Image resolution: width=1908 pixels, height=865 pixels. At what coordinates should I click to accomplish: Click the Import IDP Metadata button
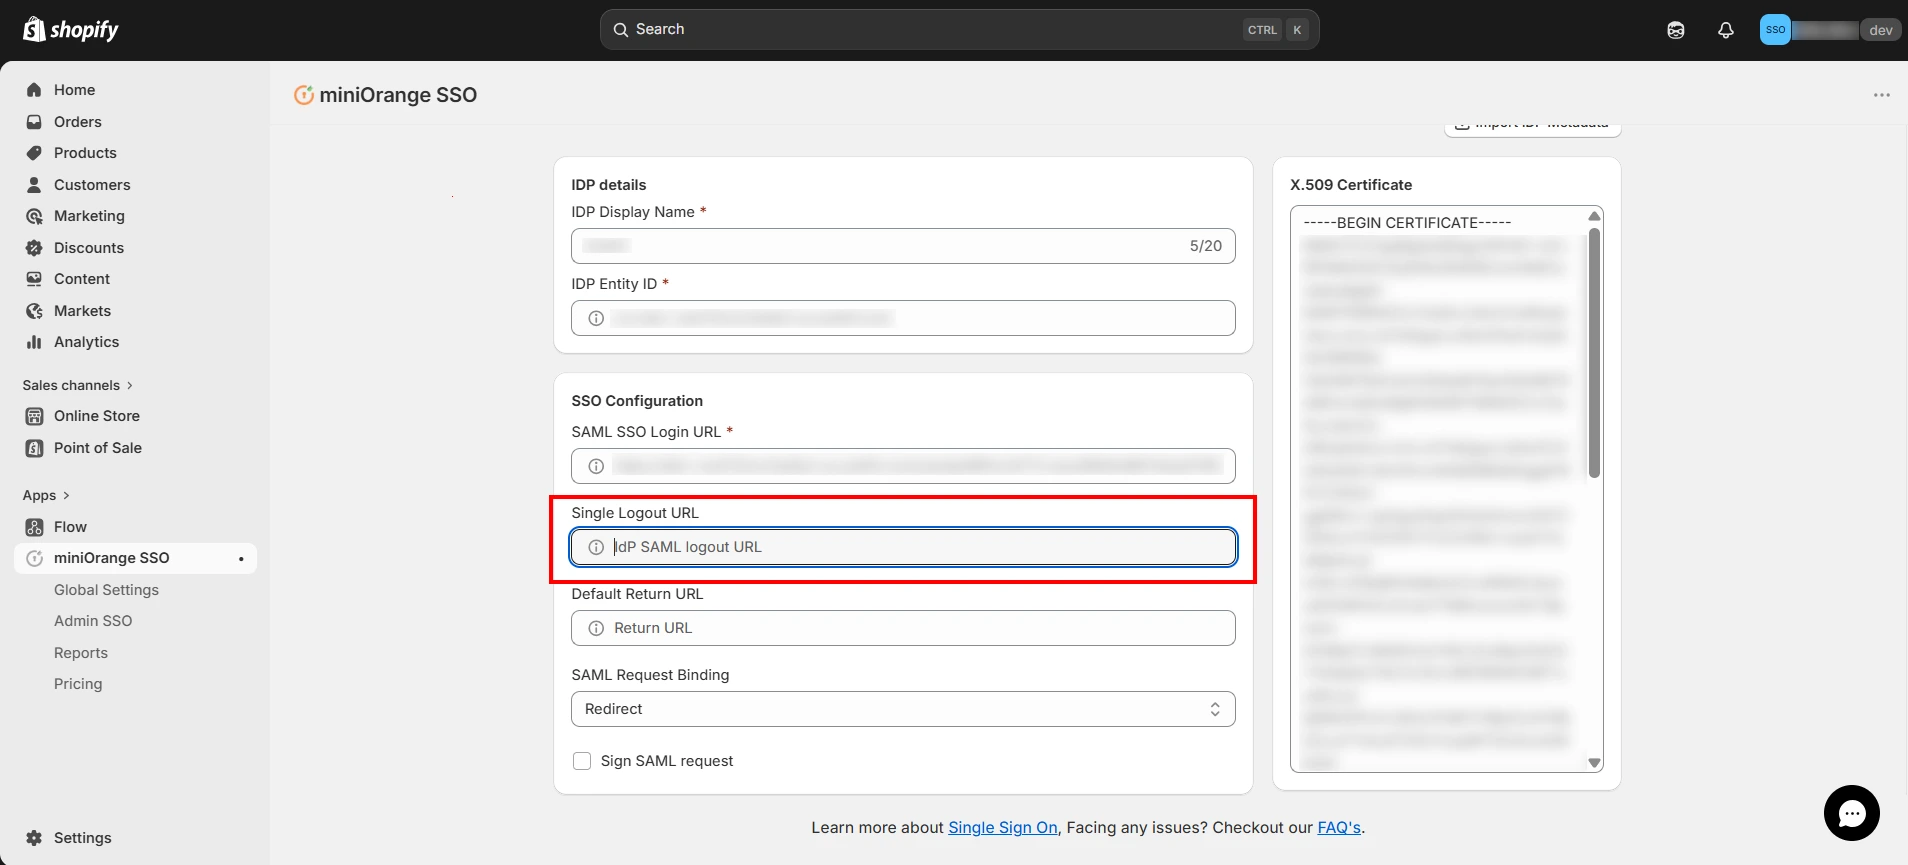click(1533, 128)
